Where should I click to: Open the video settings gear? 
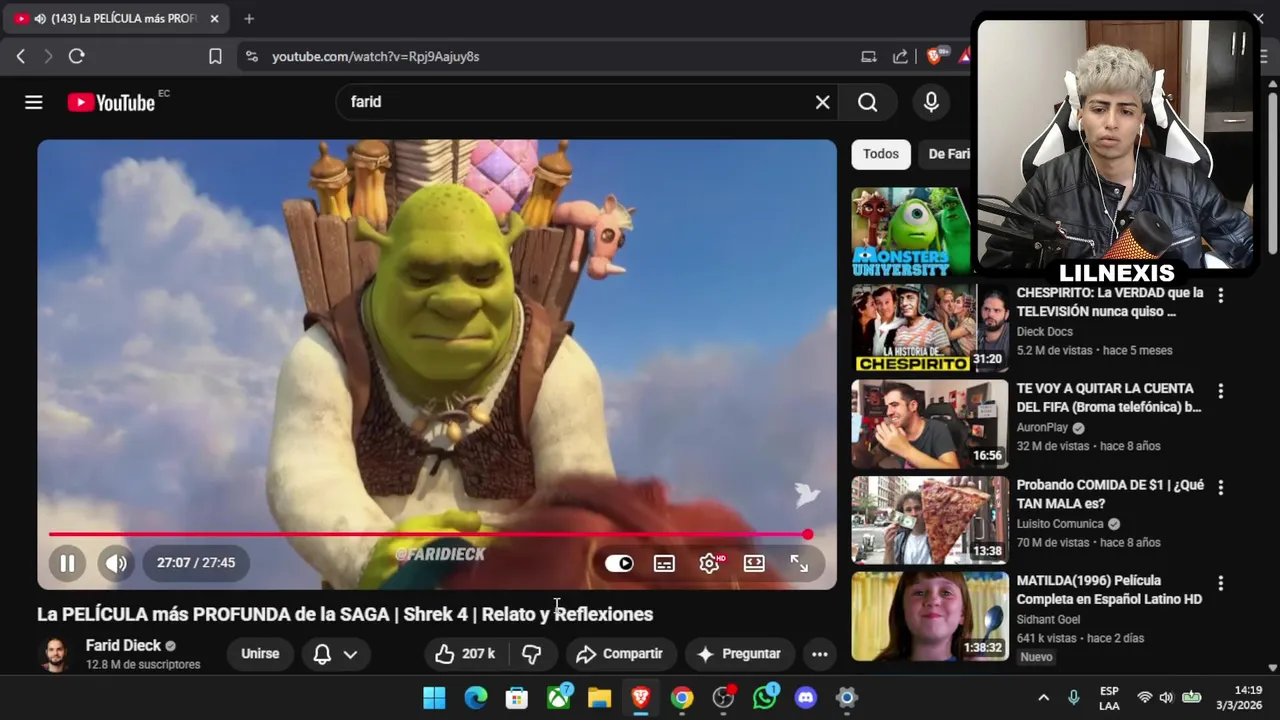709,563
